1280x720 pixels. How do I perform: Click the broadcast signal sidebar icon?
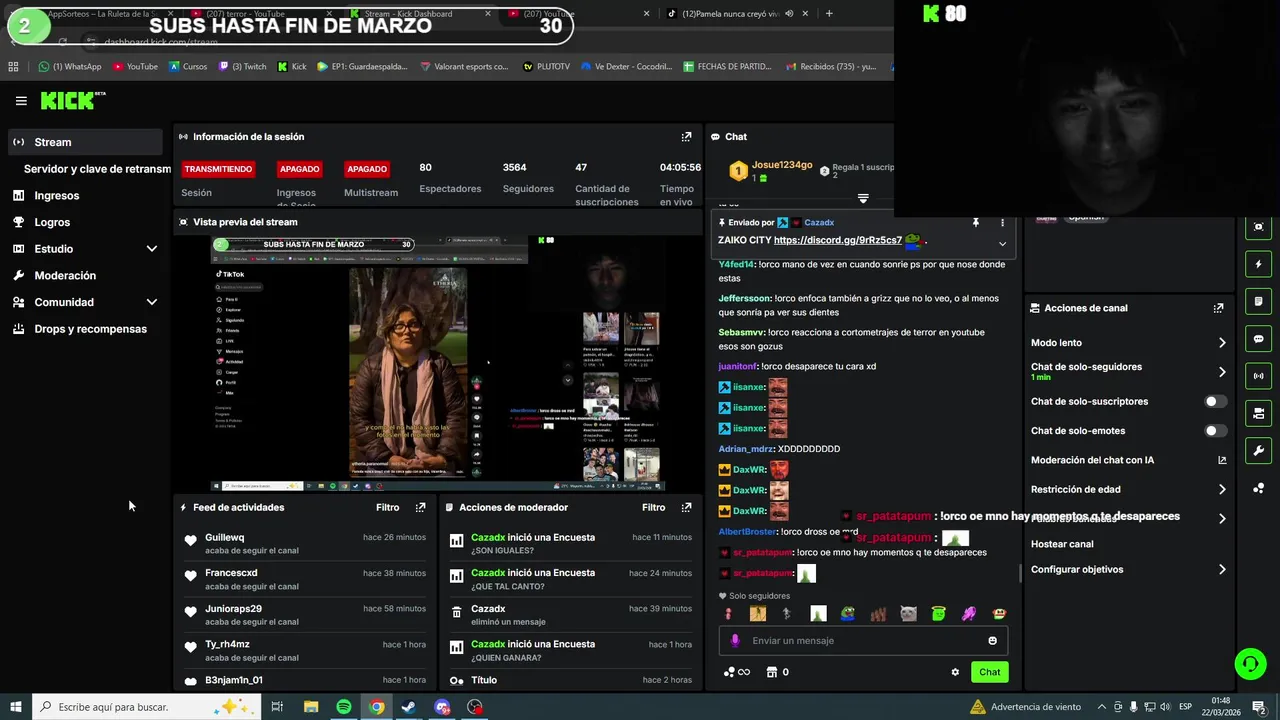coord(1259,376)
